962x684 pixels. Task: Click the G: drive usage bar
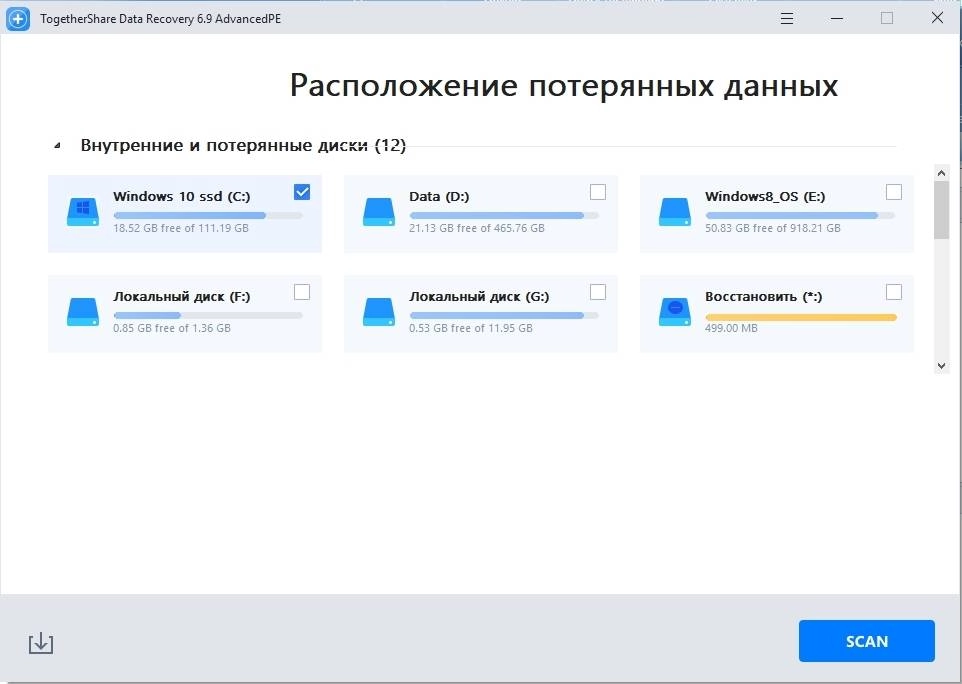(x=504, y=315)
